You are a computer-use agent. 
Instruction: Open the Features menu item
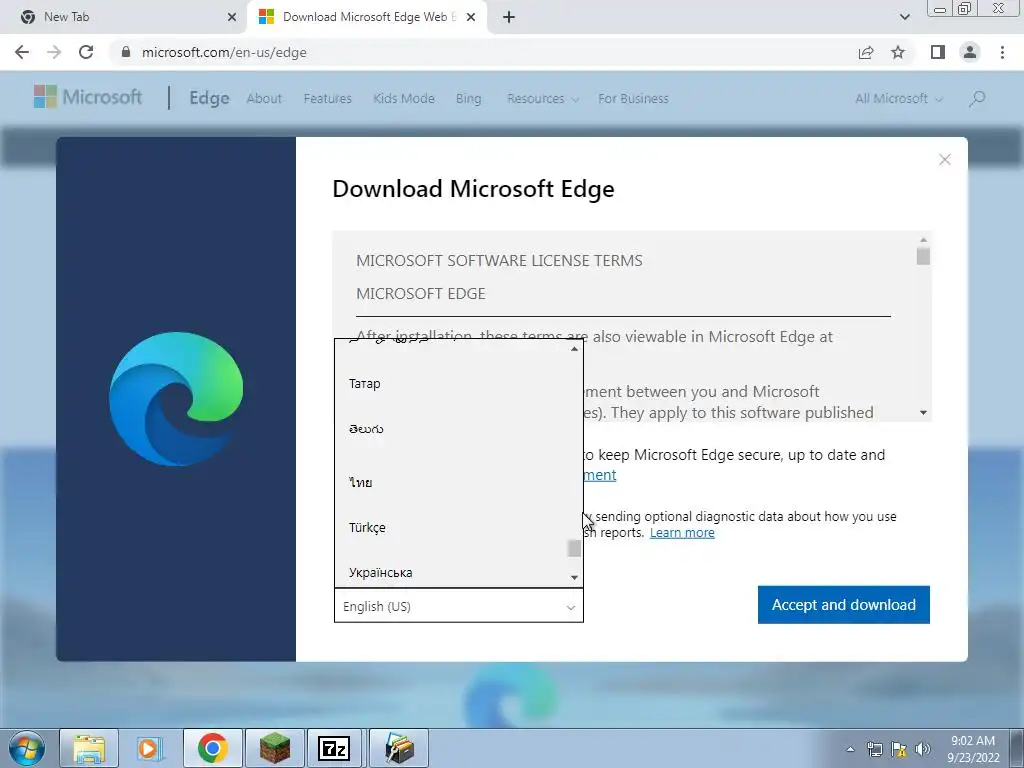[x=327, y=99]
